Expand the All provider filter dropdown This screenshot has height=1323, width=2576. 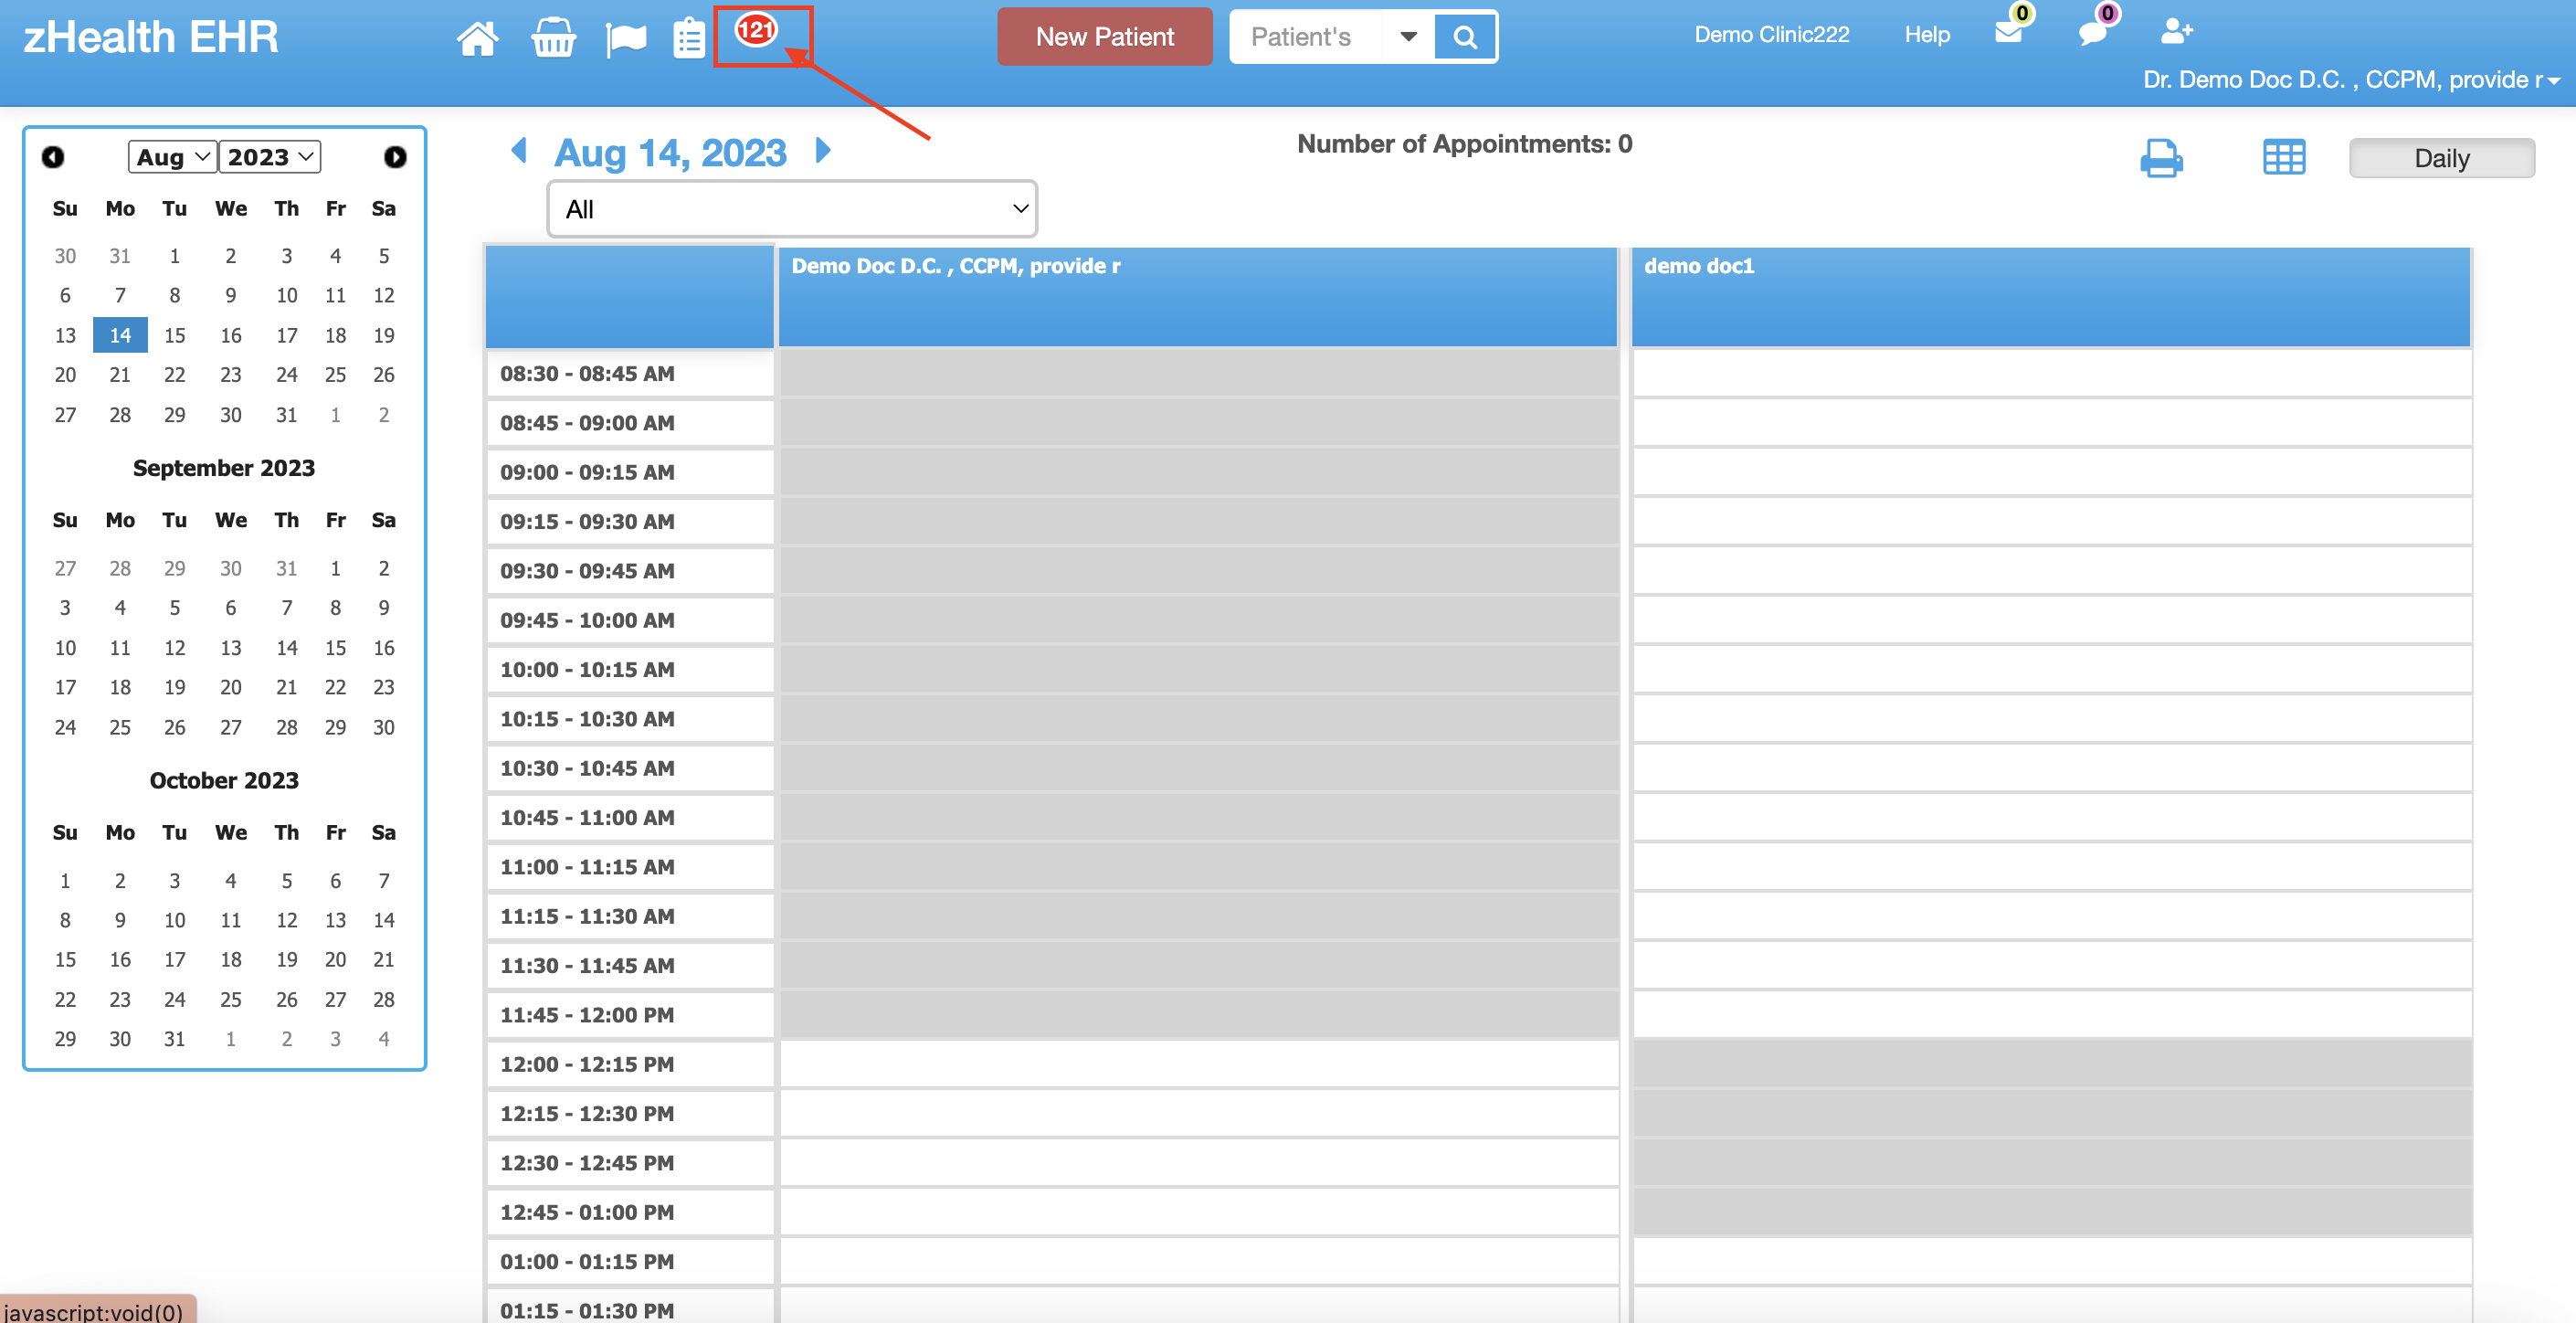tap(792, 209)
